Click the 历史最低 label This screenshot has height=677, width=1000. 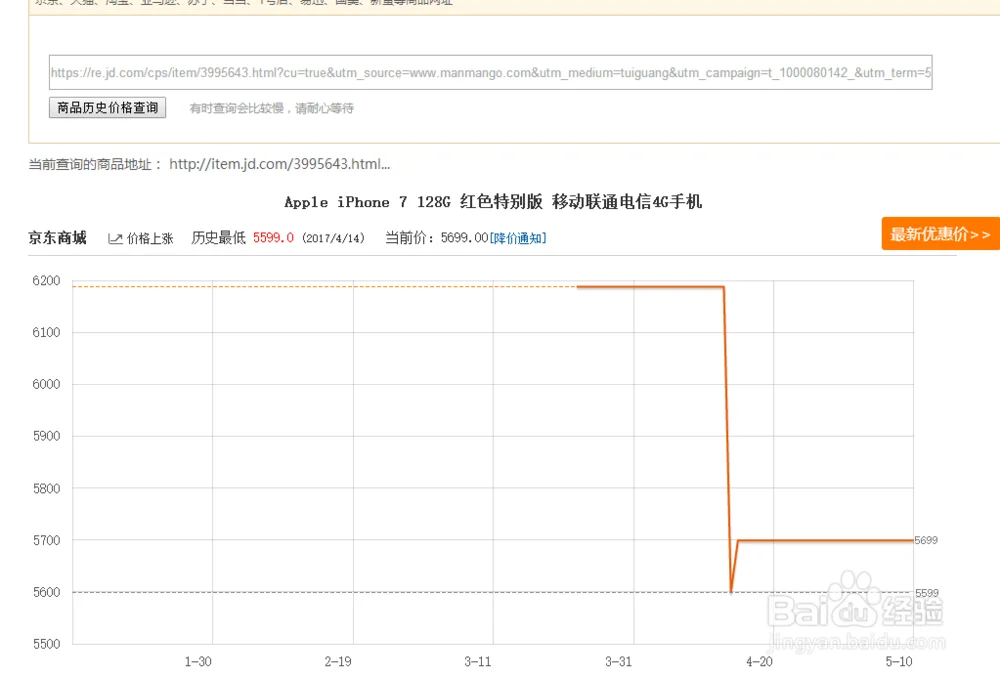pyautogui.click(x=218, y=238)
